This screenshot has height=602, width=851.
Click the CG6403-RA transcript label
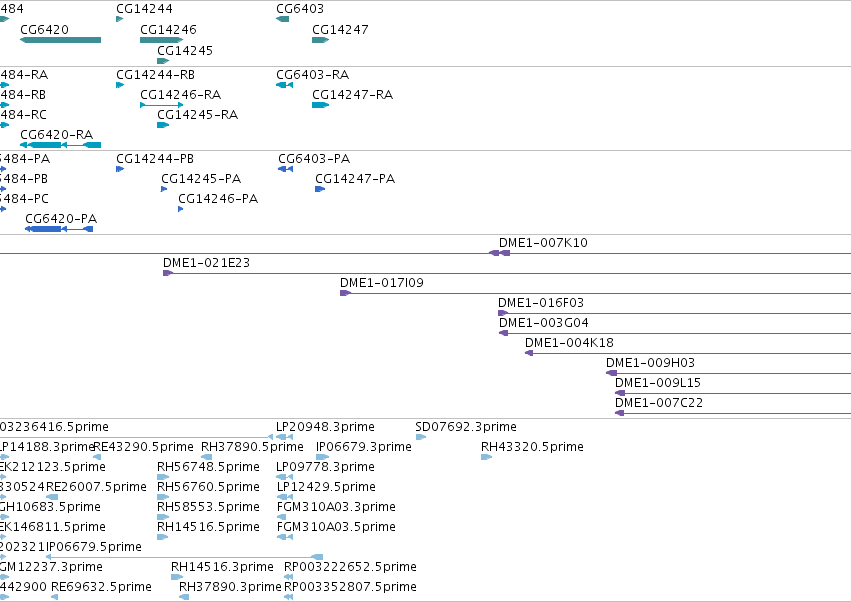pos(312,74)
